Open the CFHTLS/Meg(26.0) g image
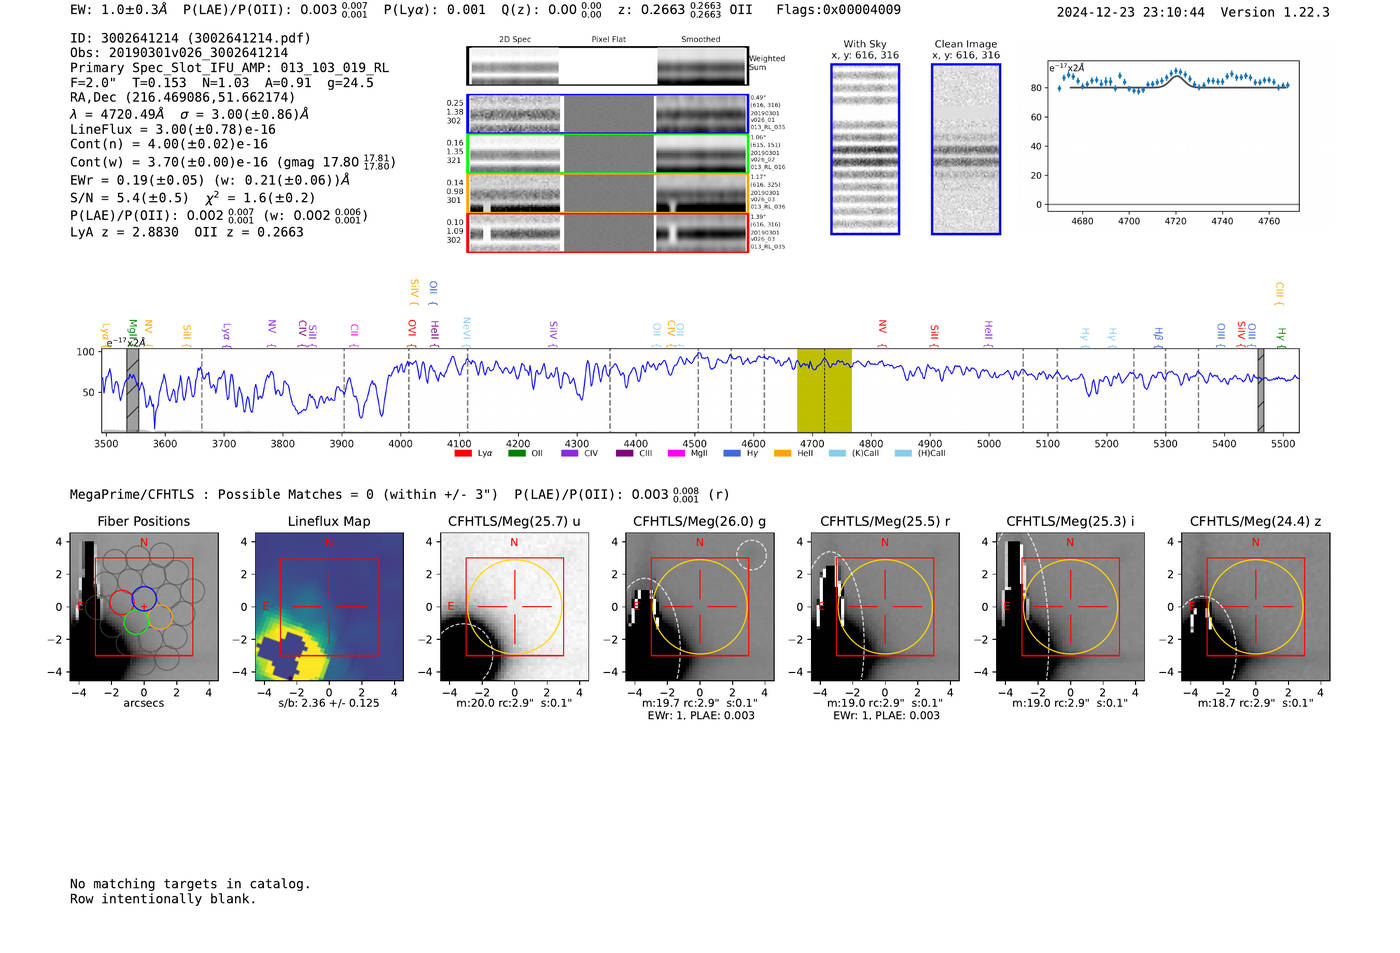This screenshot has width=1400, height=953. coord(699,606)
